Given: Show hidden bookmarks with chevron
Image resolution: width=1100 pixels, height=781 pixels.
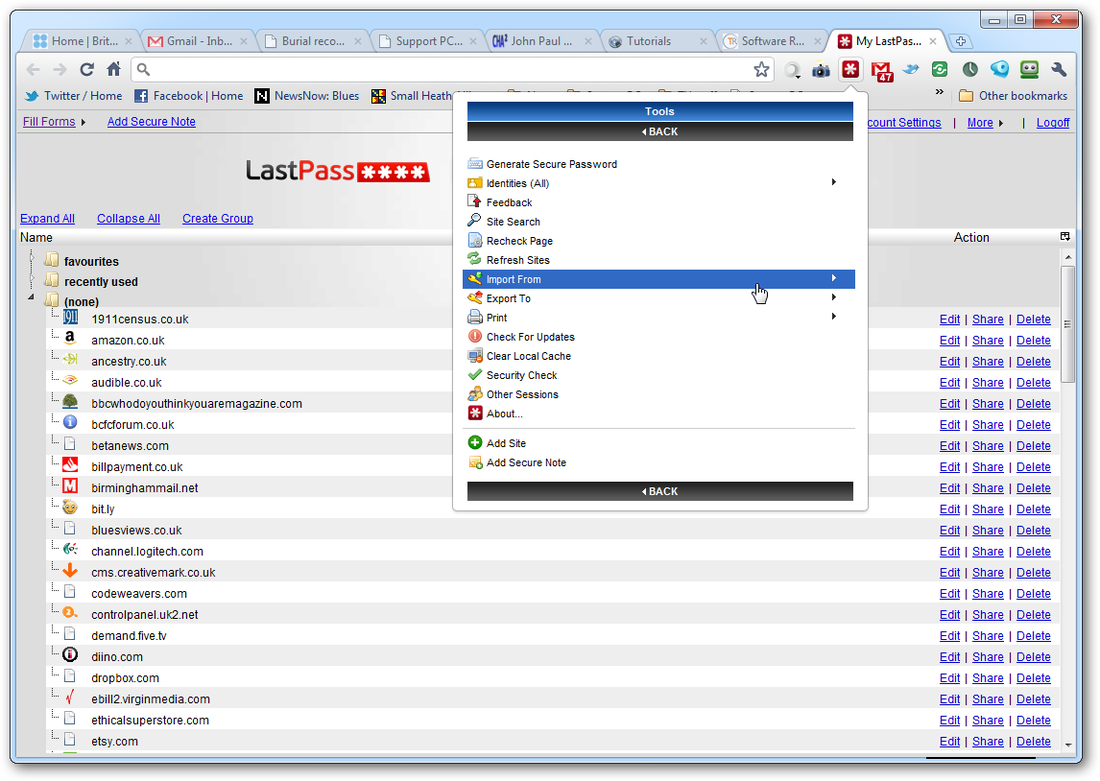Looking at the screenshot, I should pyautogui.click(x=939, y=92).
